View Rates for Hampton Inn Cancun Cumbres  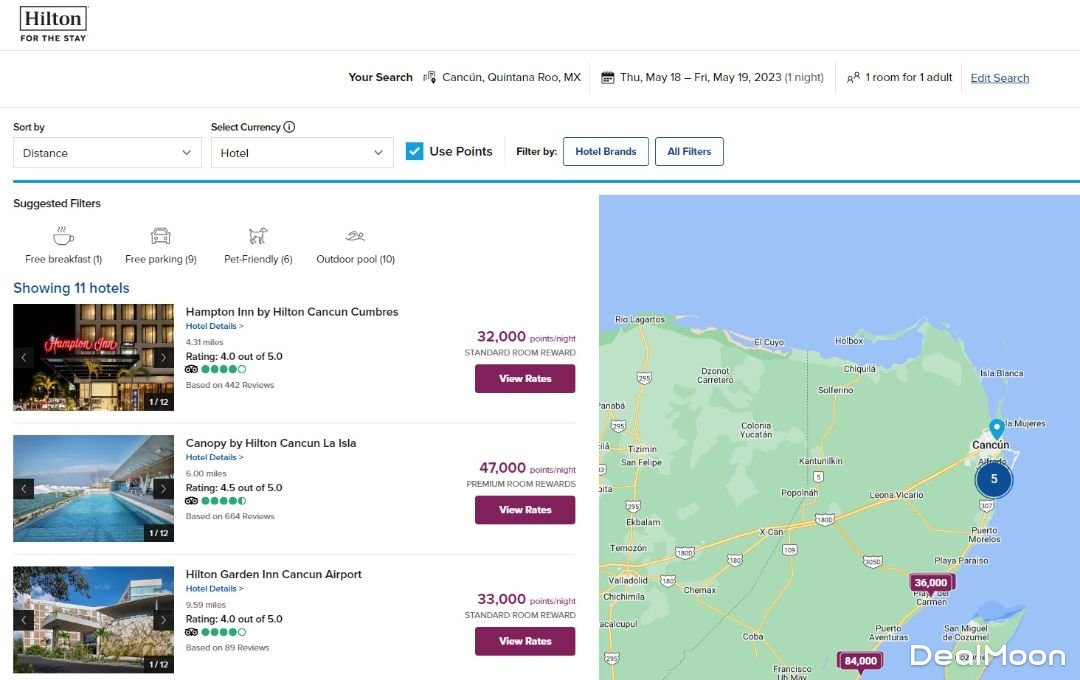[524, 379]
